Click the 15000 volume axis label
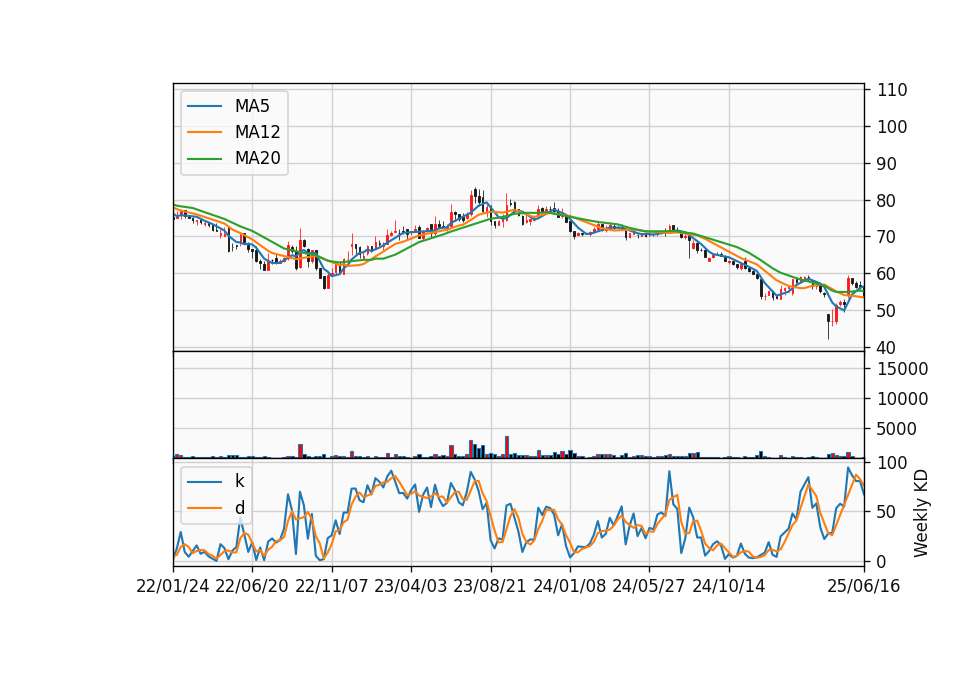 coord(902,369)
